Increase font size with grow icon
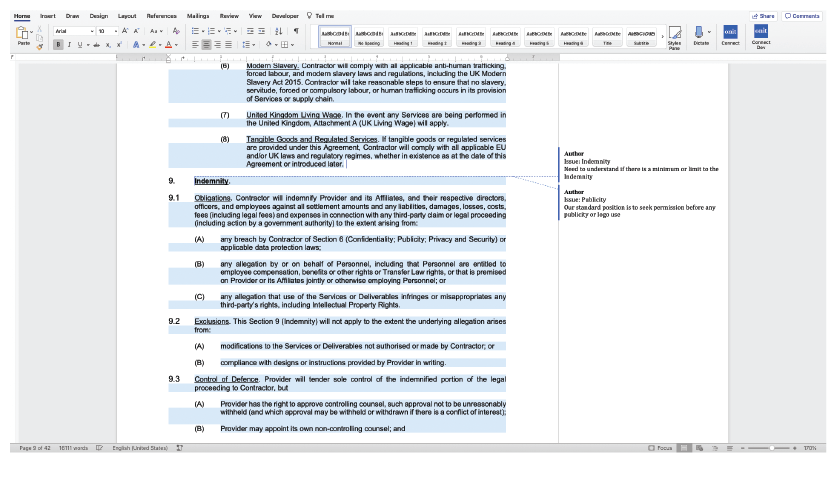840x500 pixels. [x=125, y=31]
